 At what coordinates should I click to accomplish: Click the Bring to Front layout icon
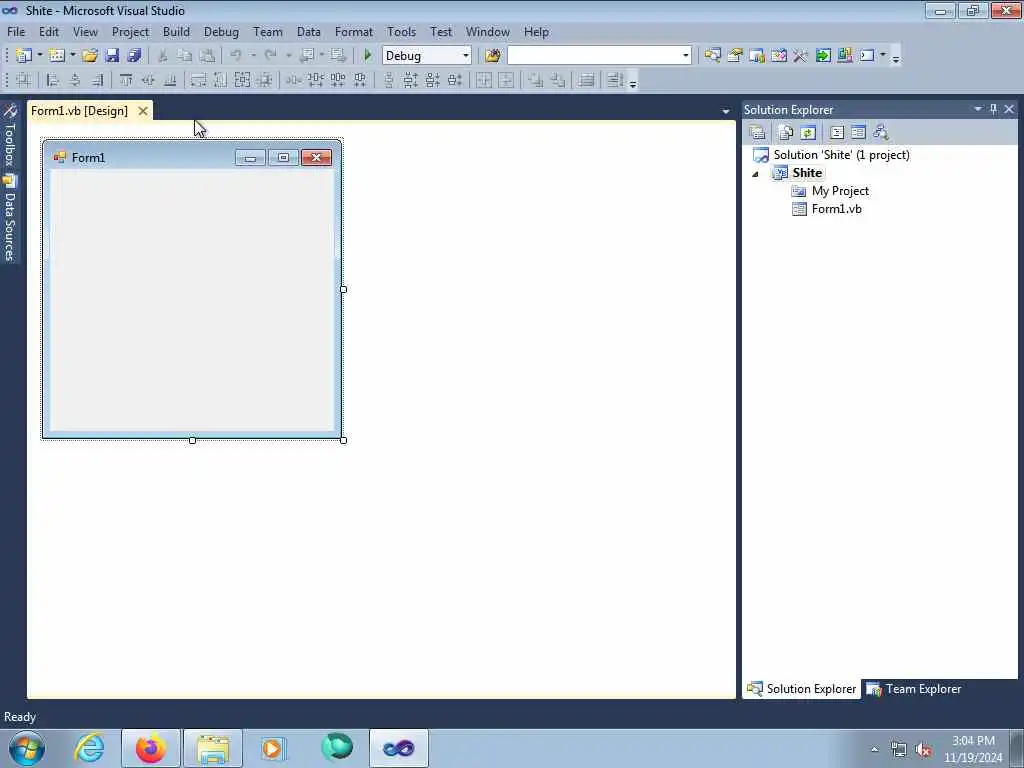click(536, 80)
